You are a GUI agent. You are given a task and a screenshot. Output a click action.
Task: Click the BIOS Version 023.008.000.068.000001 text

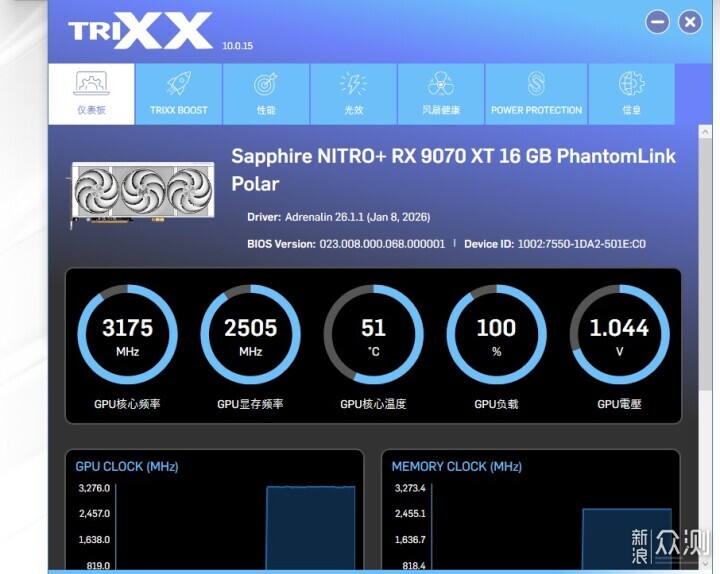pyautogui.click(x=346, y=244)
